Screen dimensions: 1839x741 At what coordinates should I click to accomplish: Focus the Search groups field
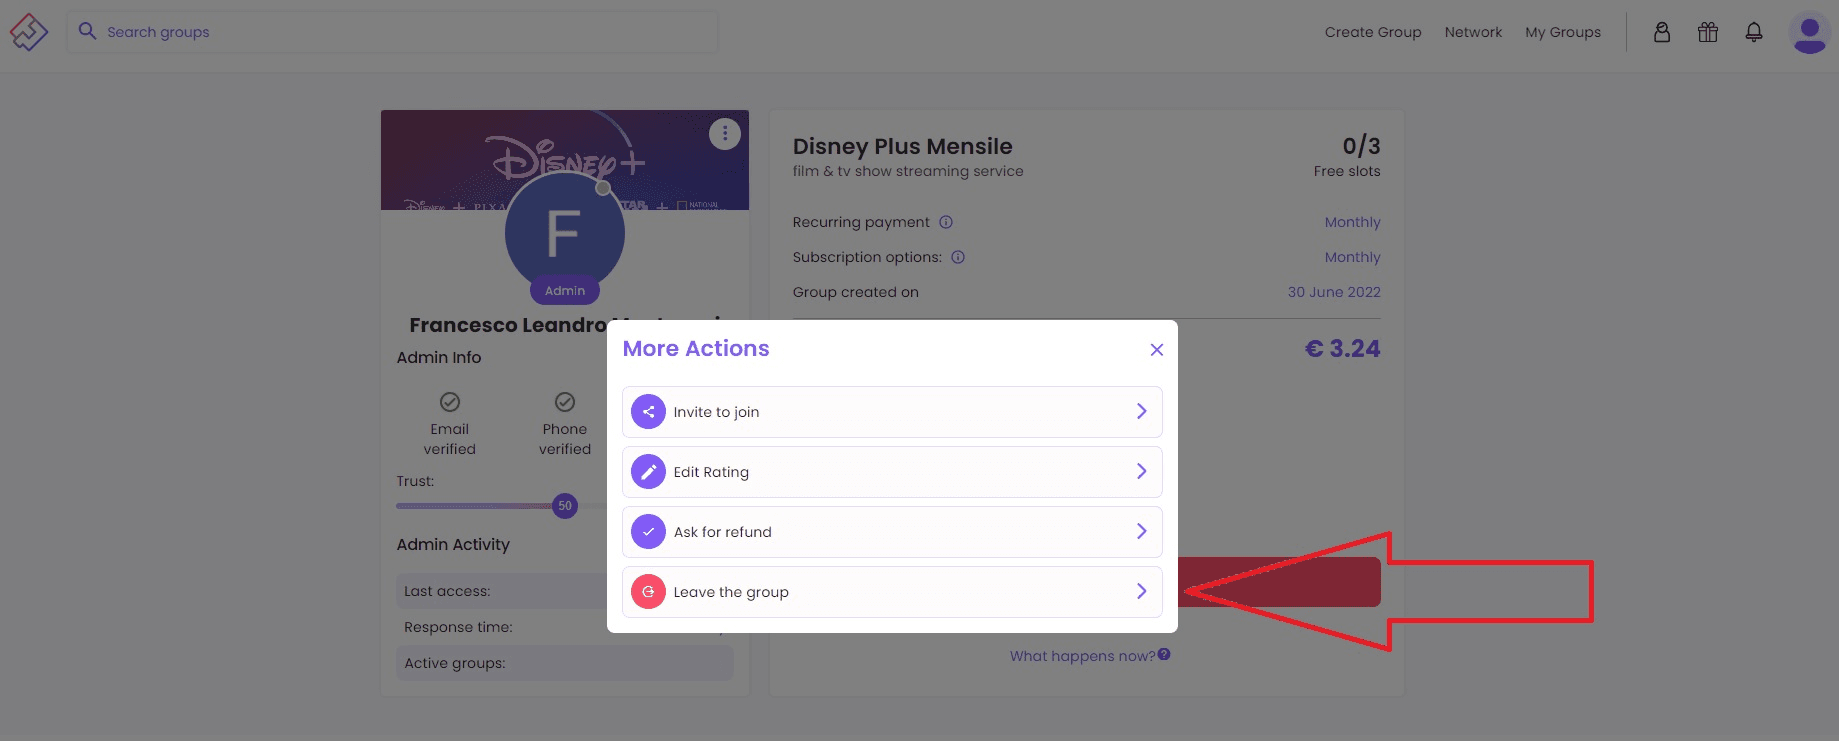coord(392,32)
